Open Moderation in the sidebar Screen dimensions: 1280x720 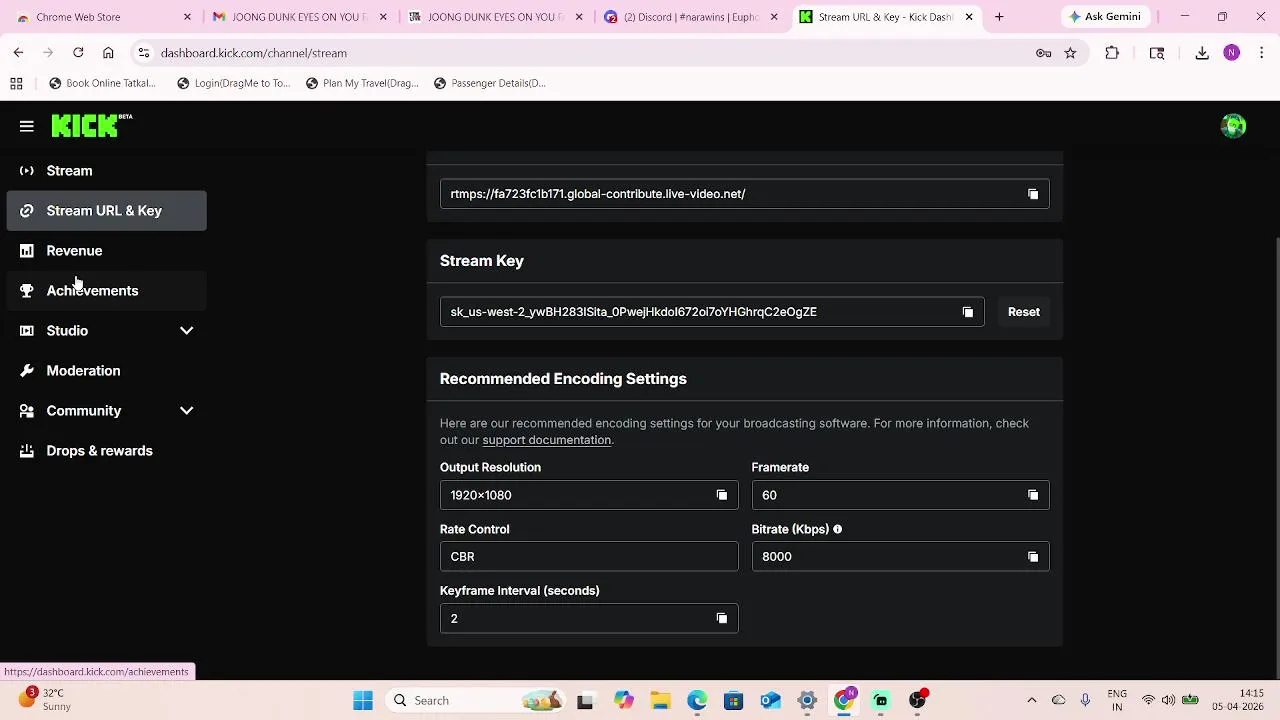106,371
